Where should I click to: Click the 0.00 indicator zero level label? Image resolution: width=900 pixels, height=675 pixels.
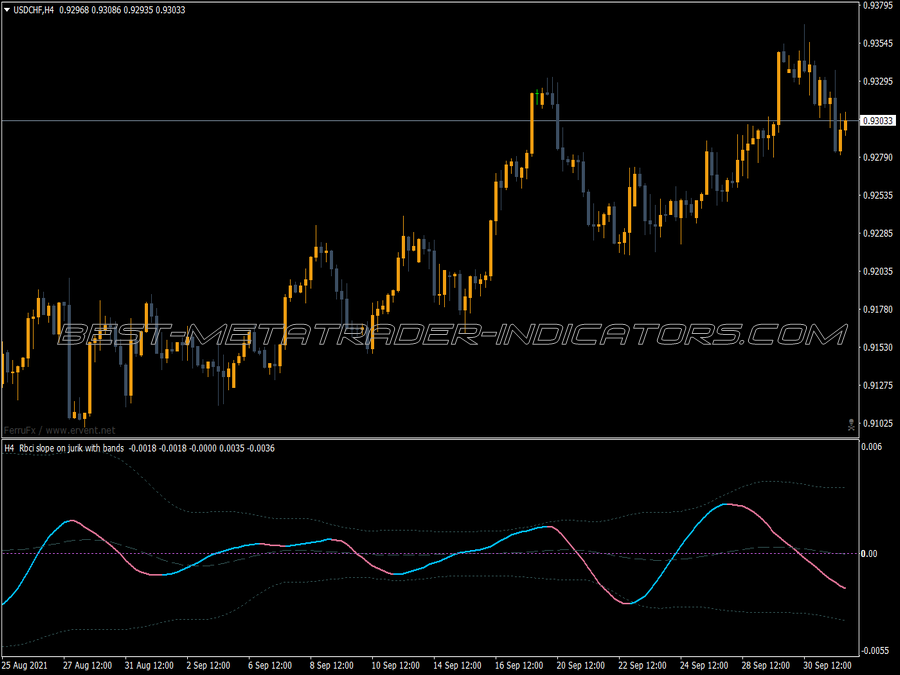869,553
